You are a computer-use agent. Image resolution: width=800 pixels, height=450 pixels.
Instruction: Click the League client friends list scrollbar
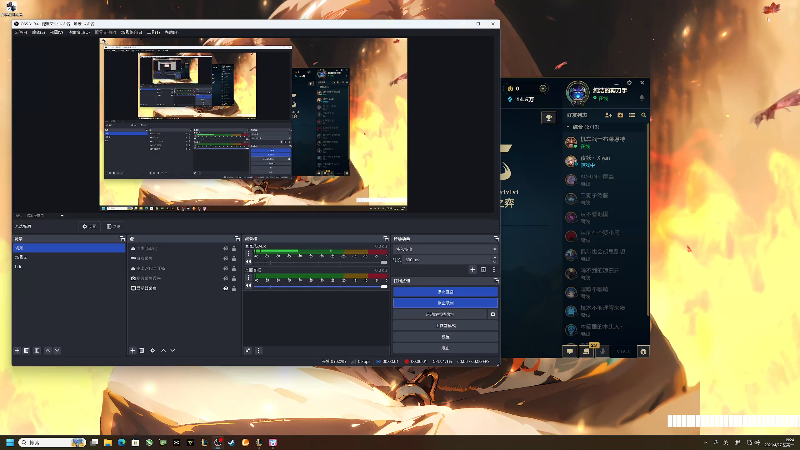647,219
